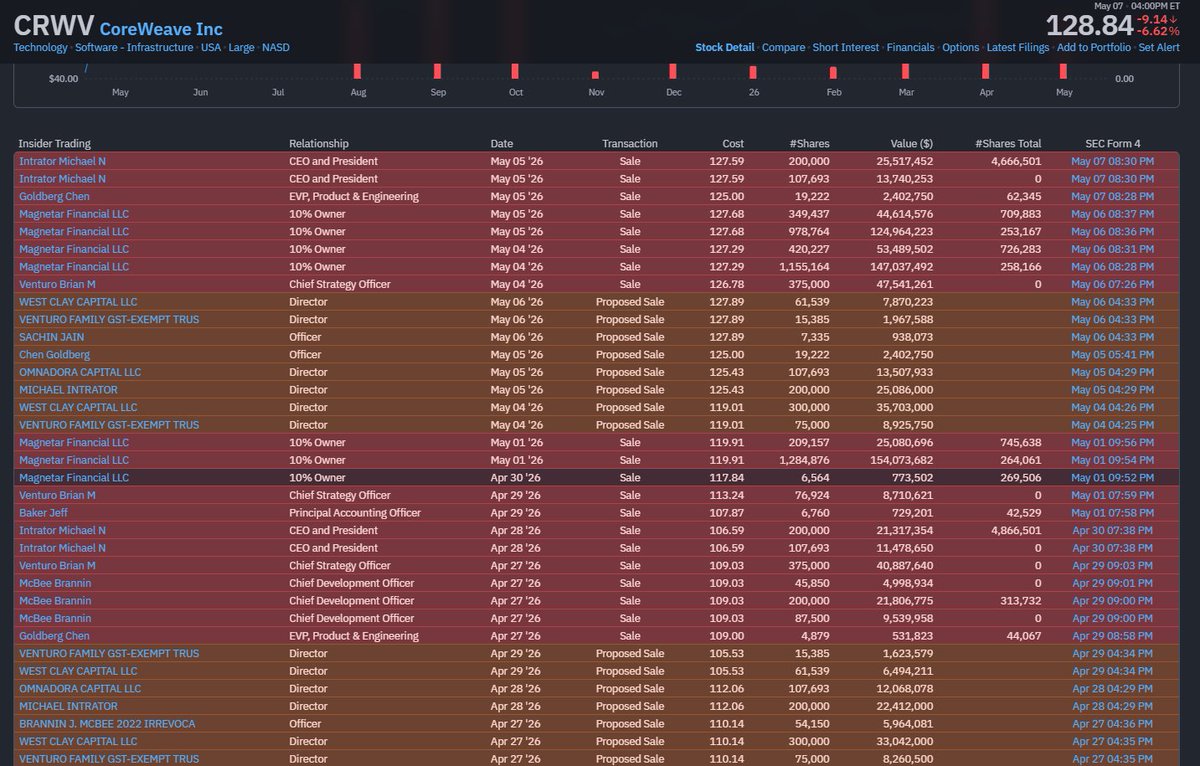Open McBee Brannin 45,850 shares row name

55,583
